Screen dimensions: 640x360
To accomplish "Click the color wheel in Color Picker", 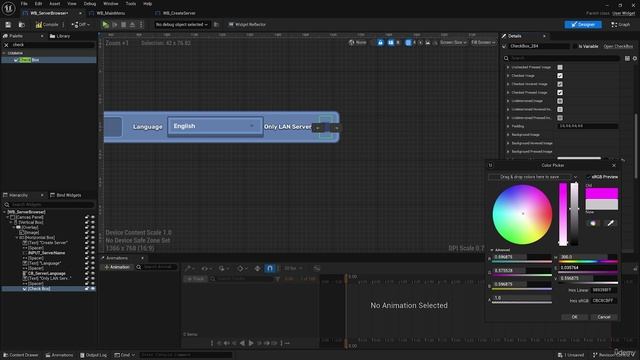I will [x=522, y=214].
